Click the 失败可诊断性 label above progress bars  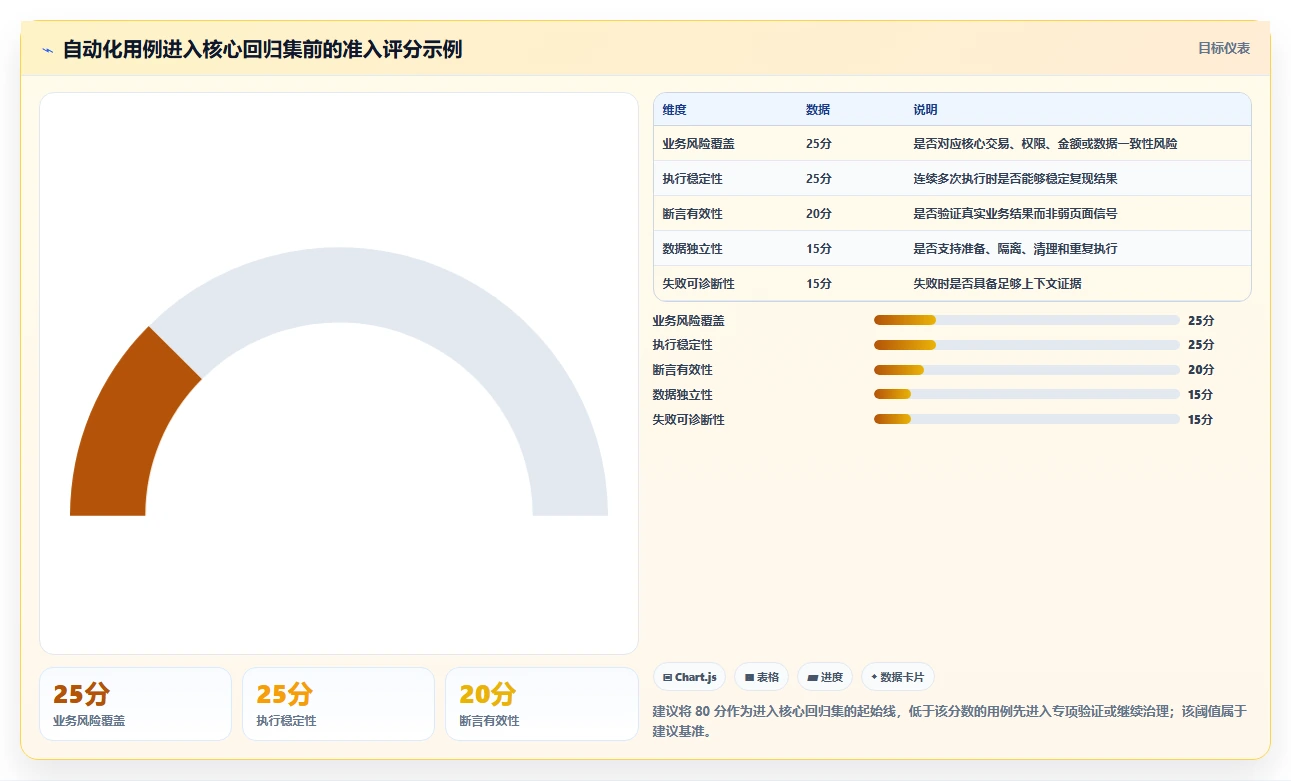click(x=688, y=420)
